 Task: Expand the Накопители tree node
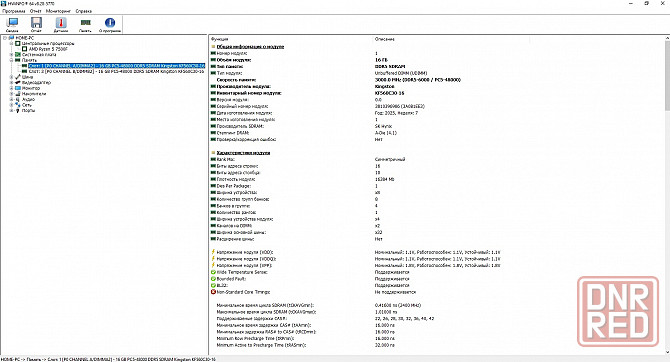pos(12,94)
